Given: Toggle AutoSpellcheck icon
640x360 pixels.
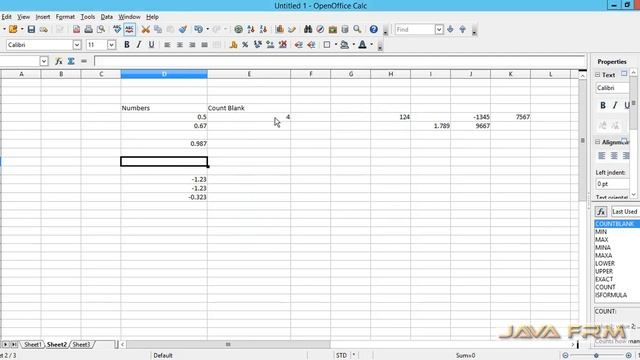Looking at the screenshot, I should click(129, 29).
